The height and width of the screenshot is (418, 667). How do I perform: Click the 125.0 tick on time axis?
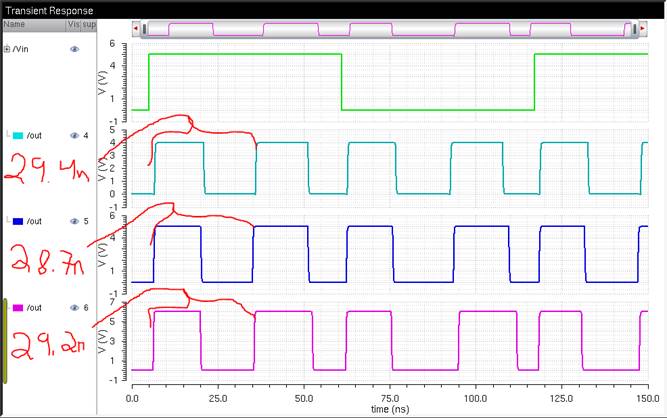pos(562,399)
